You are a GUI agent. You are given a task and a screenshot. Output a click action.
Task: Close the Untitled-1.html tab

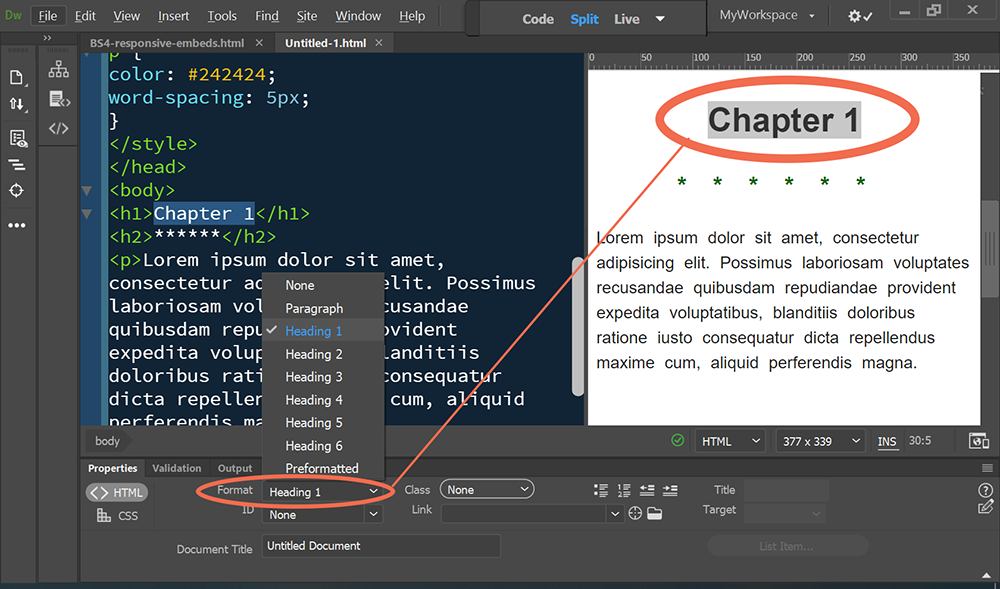click(x=379, y=43)
